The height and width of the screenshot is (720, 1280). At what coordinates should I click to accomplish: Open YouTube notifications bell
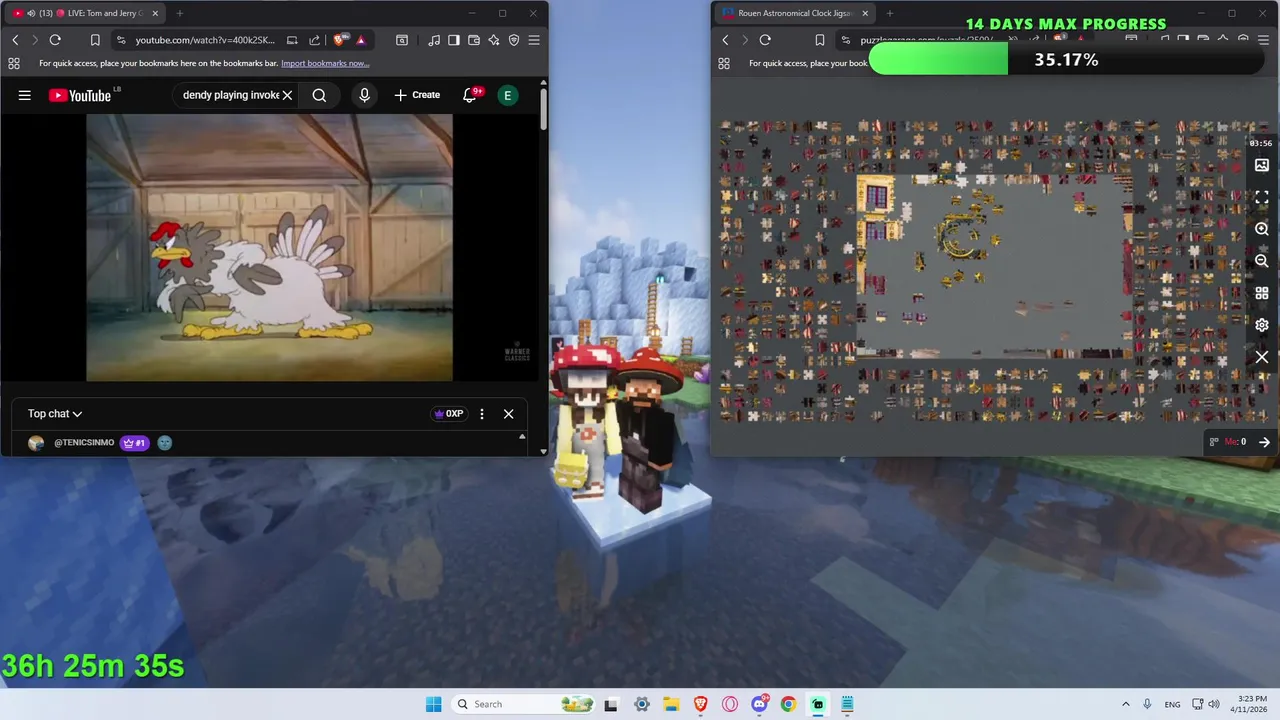pos(470,95)
